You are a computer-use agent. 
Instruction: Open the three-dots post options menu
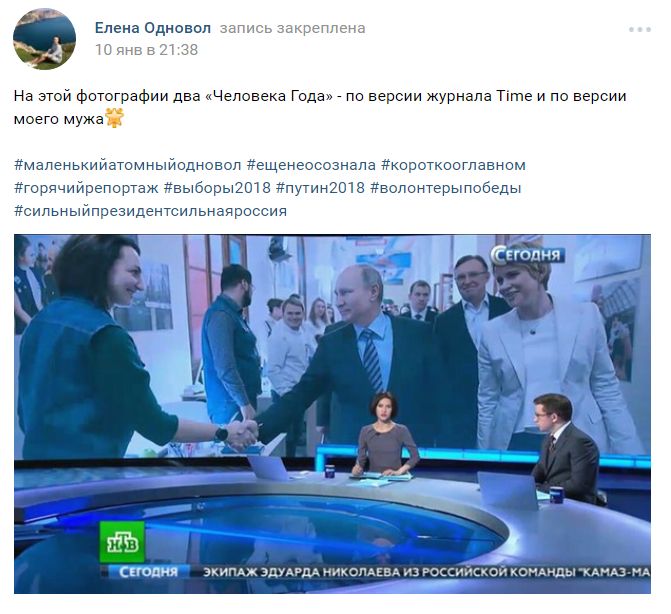tap(640, 30)
